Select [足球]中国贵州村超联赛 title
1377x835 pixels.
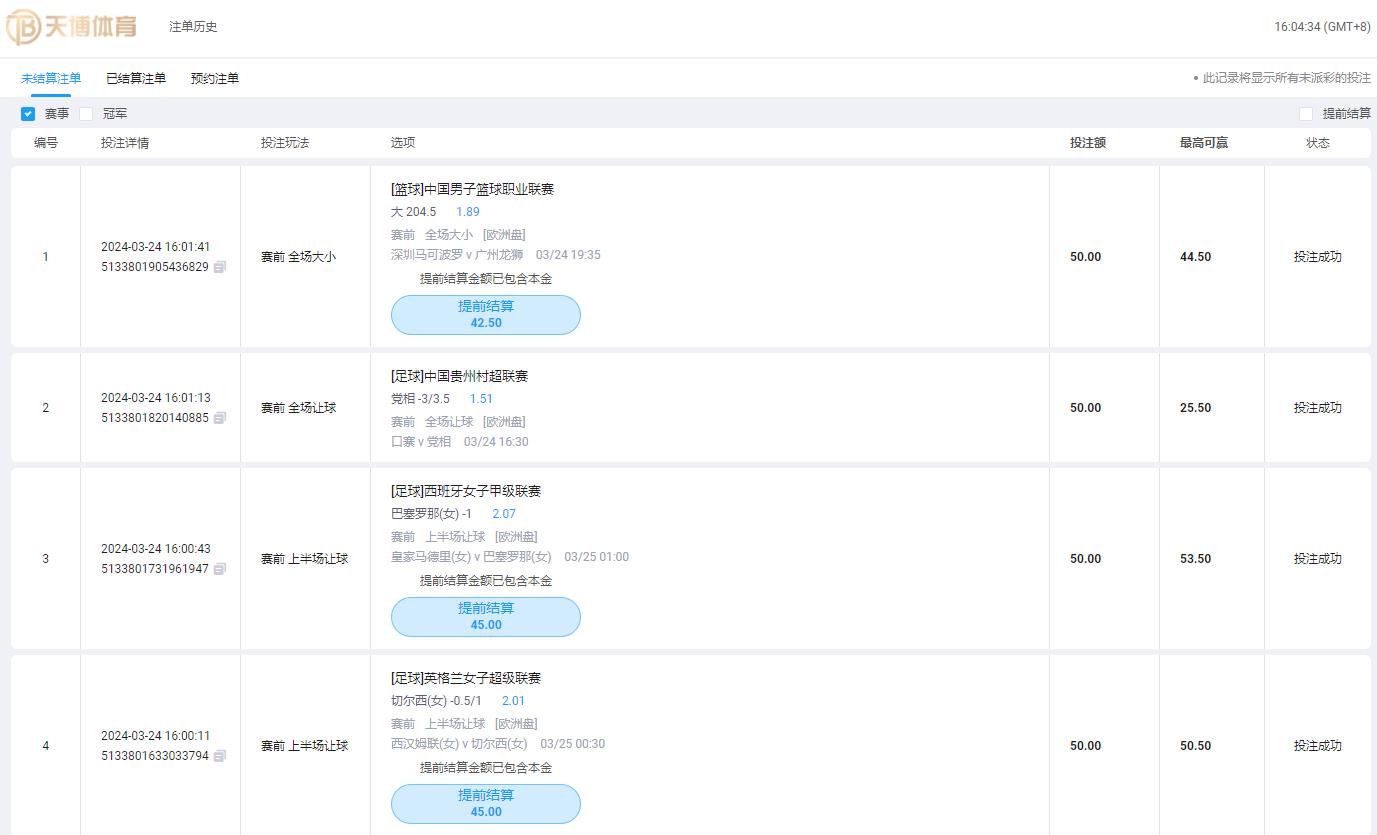click(x=459, y=376)
